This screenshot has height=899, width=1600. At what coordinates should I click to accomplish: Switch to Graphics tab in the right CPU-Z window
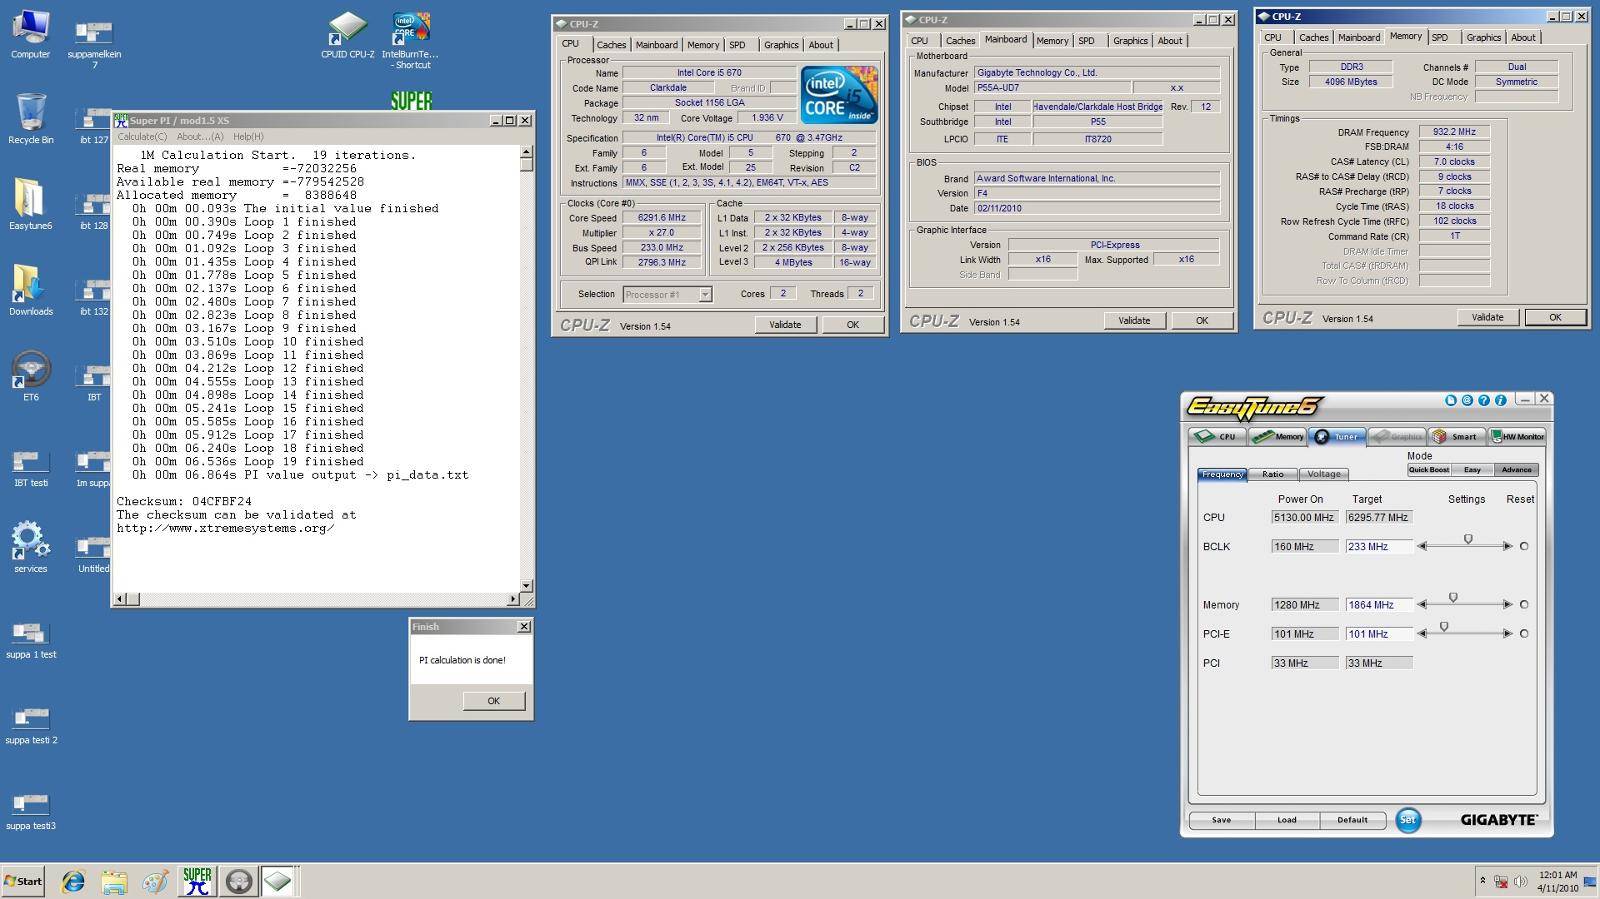(1483, 38)
